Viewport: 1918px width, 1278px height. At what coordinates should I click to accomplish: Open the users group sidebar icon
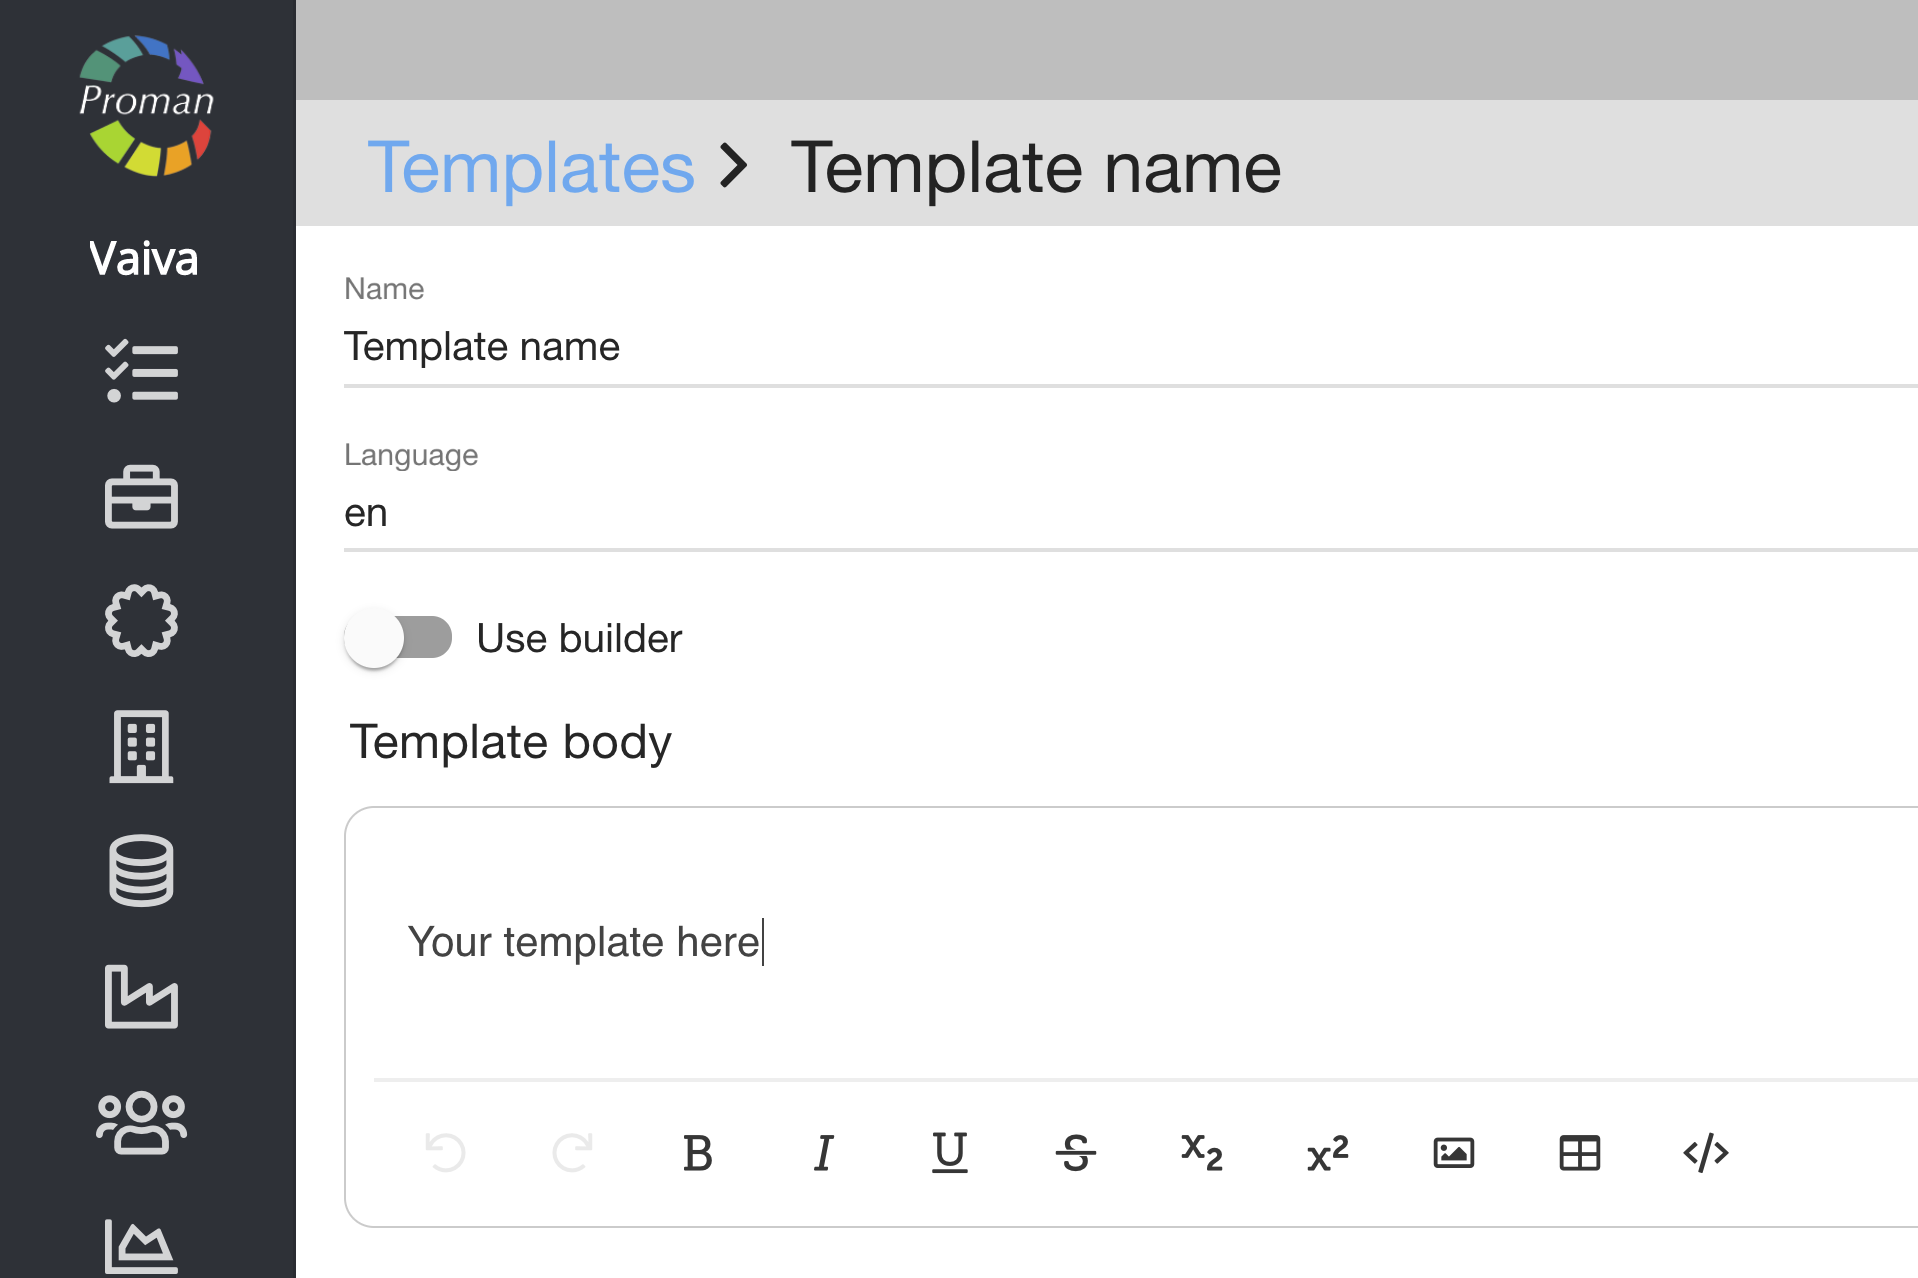(x=141, y=1121)
